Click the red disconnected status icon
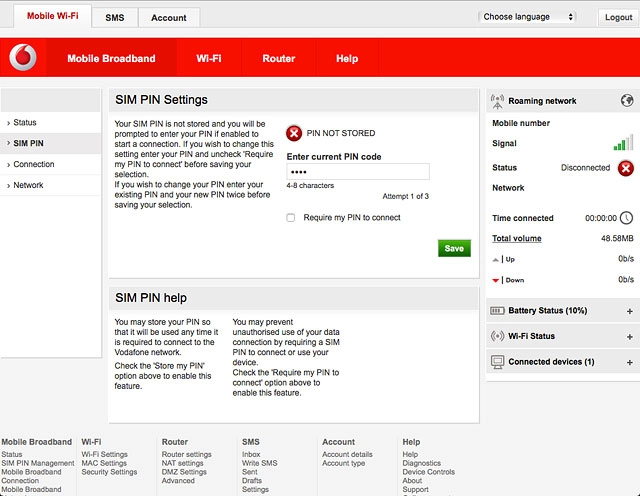Viewport: 640px width, 496px height. [625, 168]
